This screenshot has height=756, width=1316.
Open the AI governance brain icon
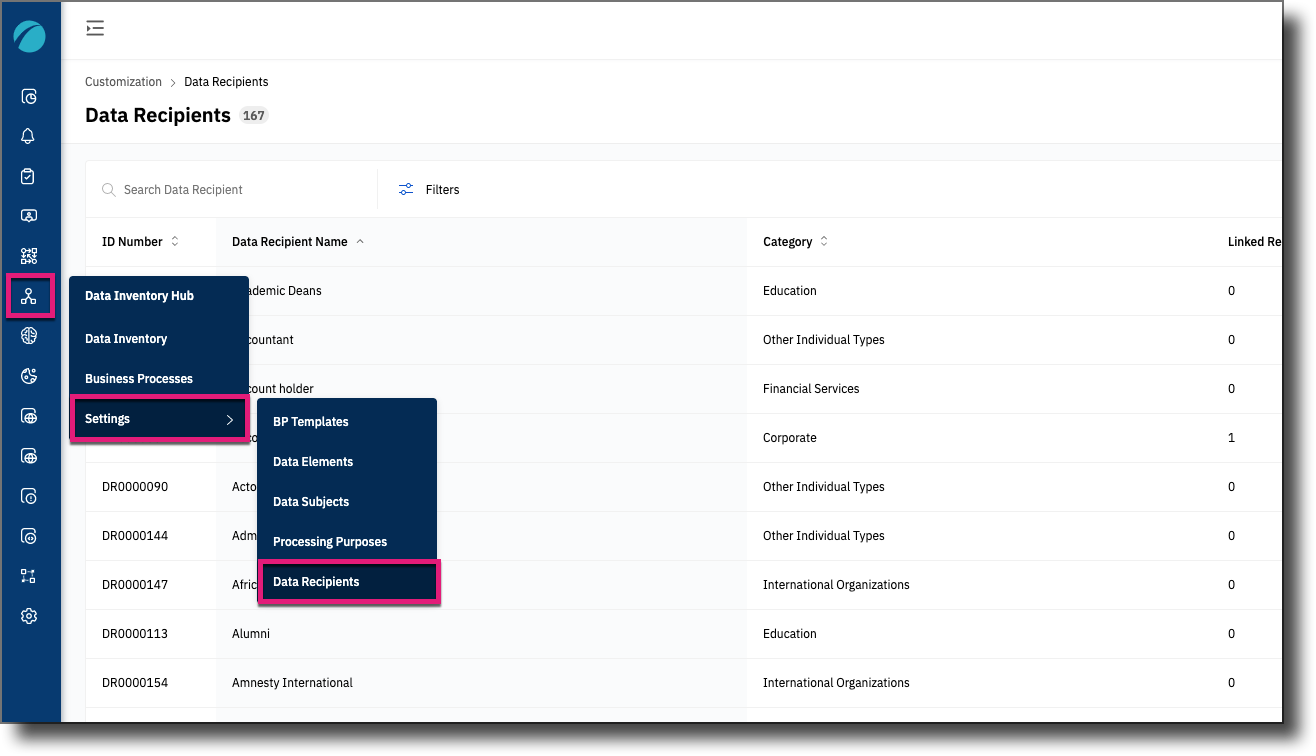point(30,336)
